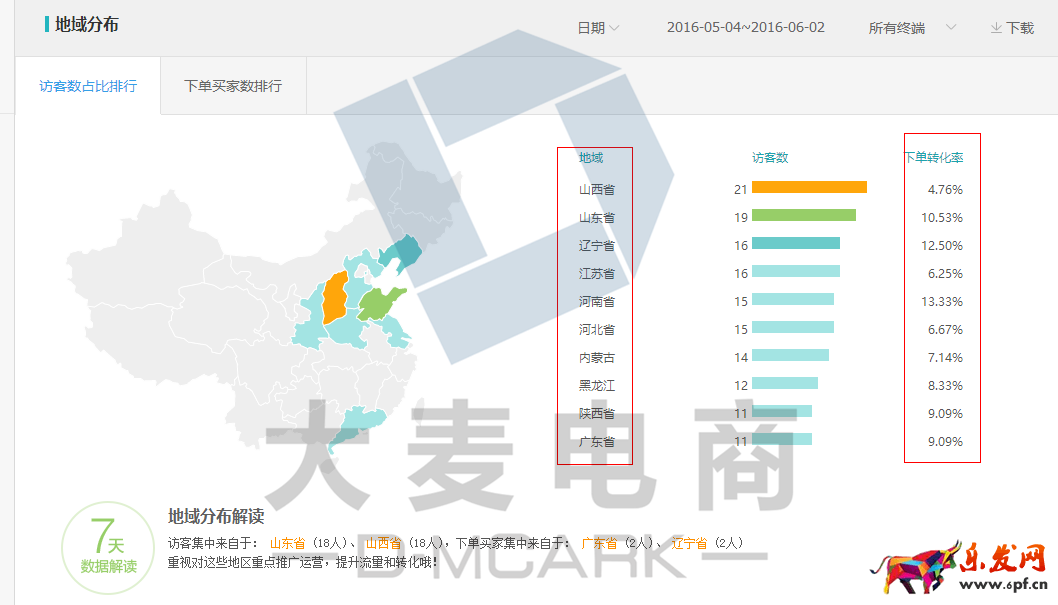Select 河南省 row in region list
The width and height of the screenshot is (1058, 605).
[597, 301]
